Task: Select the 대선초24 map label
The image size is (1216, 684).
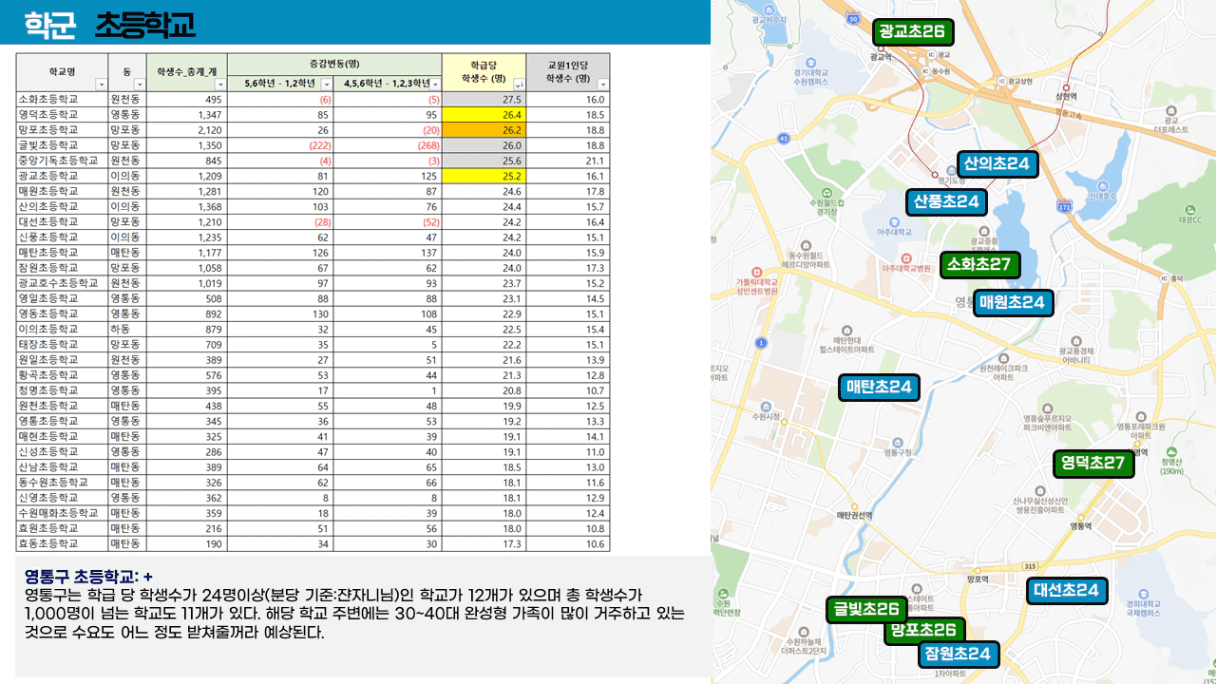Action: point(1067,591)
